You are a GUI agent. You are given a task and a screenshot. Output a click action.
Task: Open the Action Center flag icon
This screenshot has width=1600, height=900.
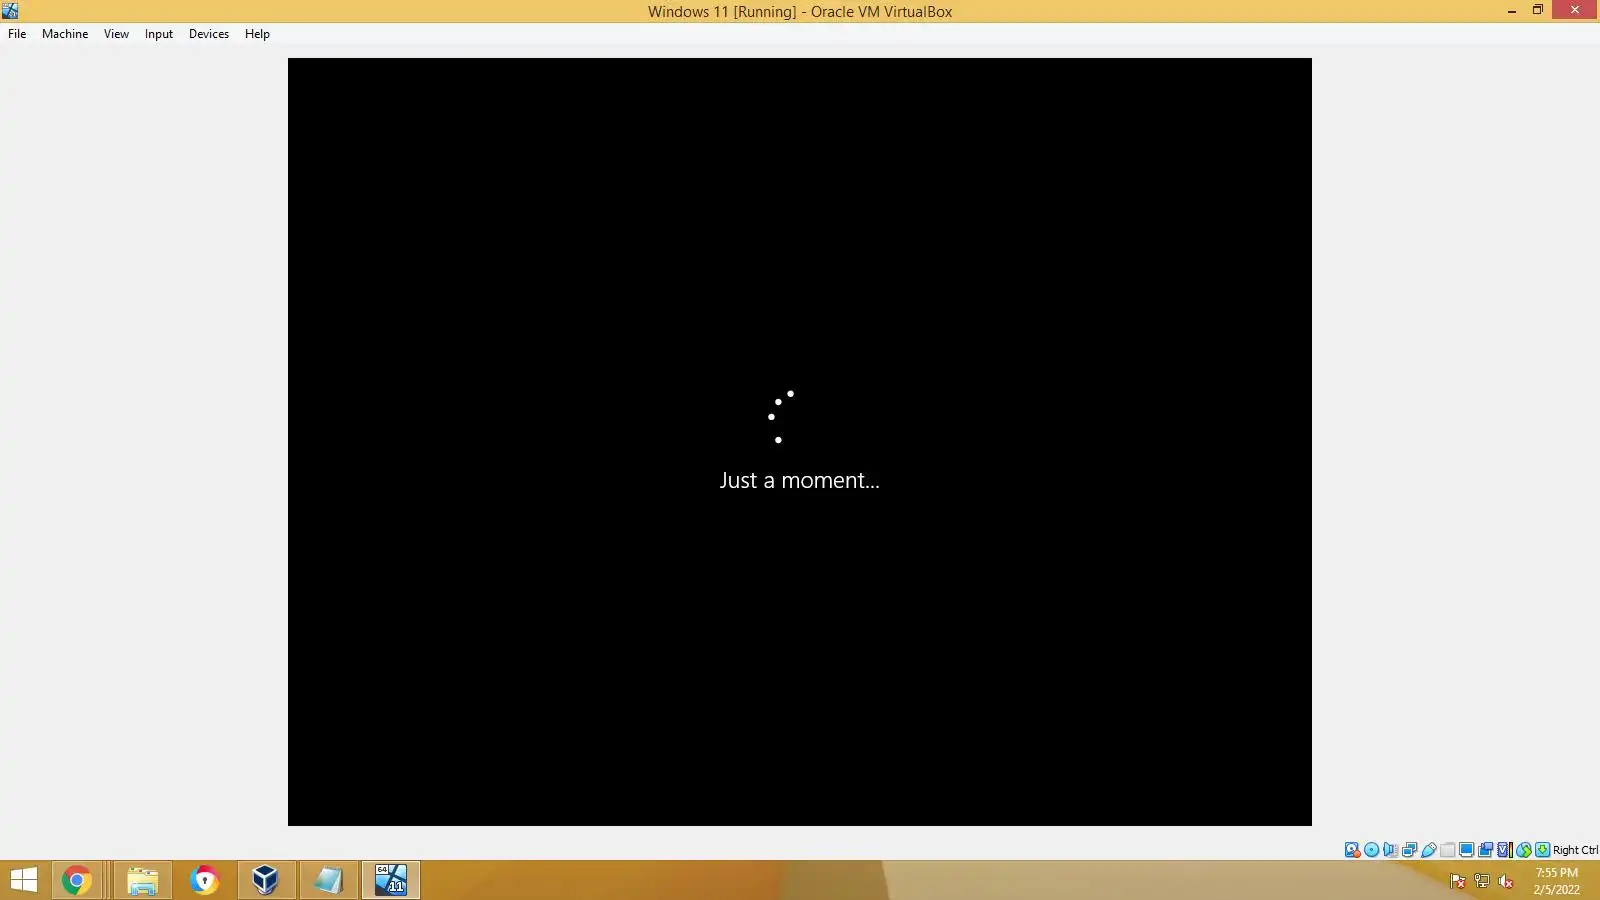(1457, 881)
